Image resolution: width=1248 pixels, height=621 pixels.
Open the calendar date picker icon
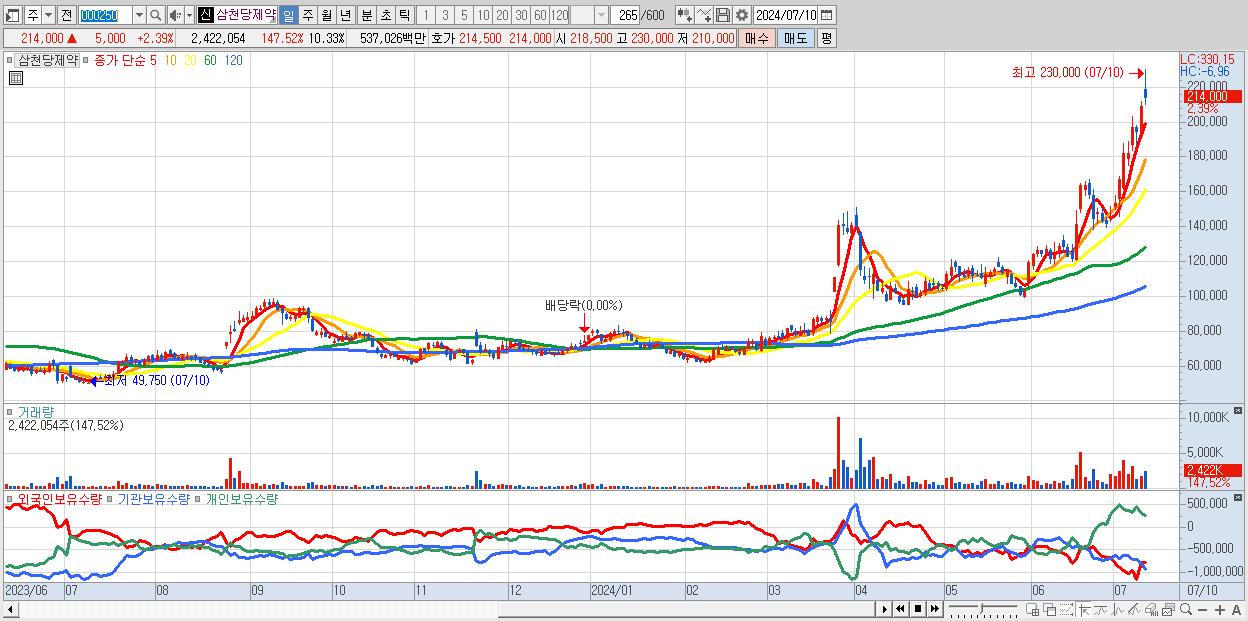[x=828, y=15]
